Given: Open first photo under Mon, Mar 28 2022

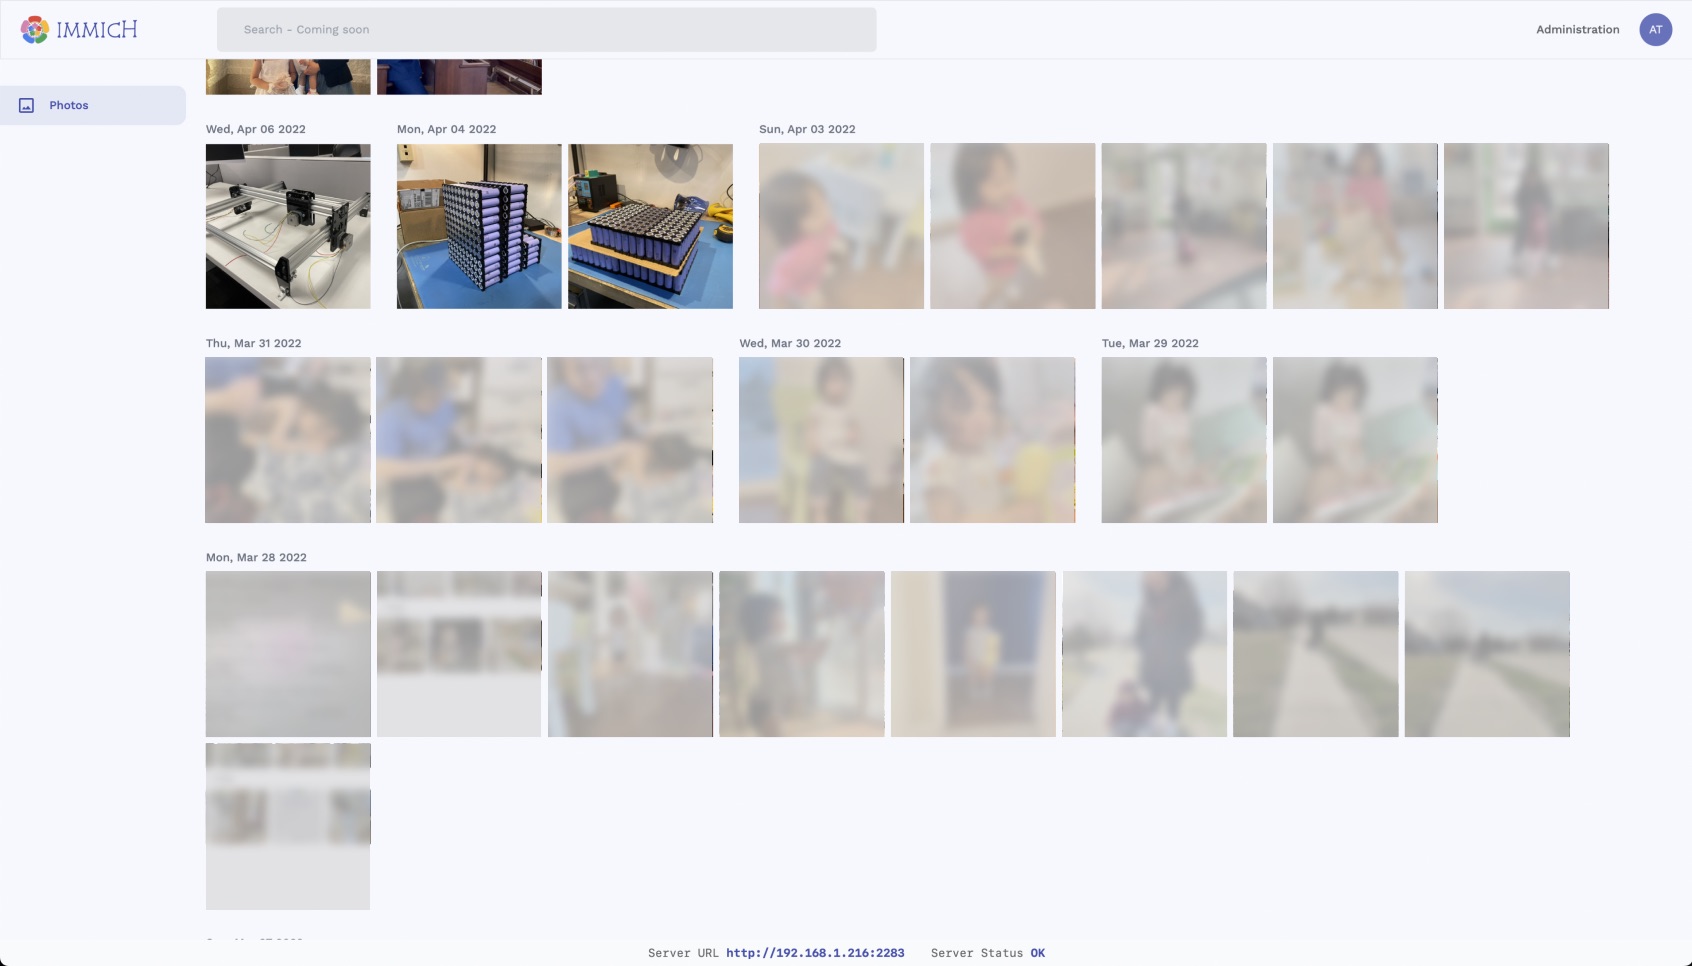Looking at the screenshot, I should click(288, 654).
